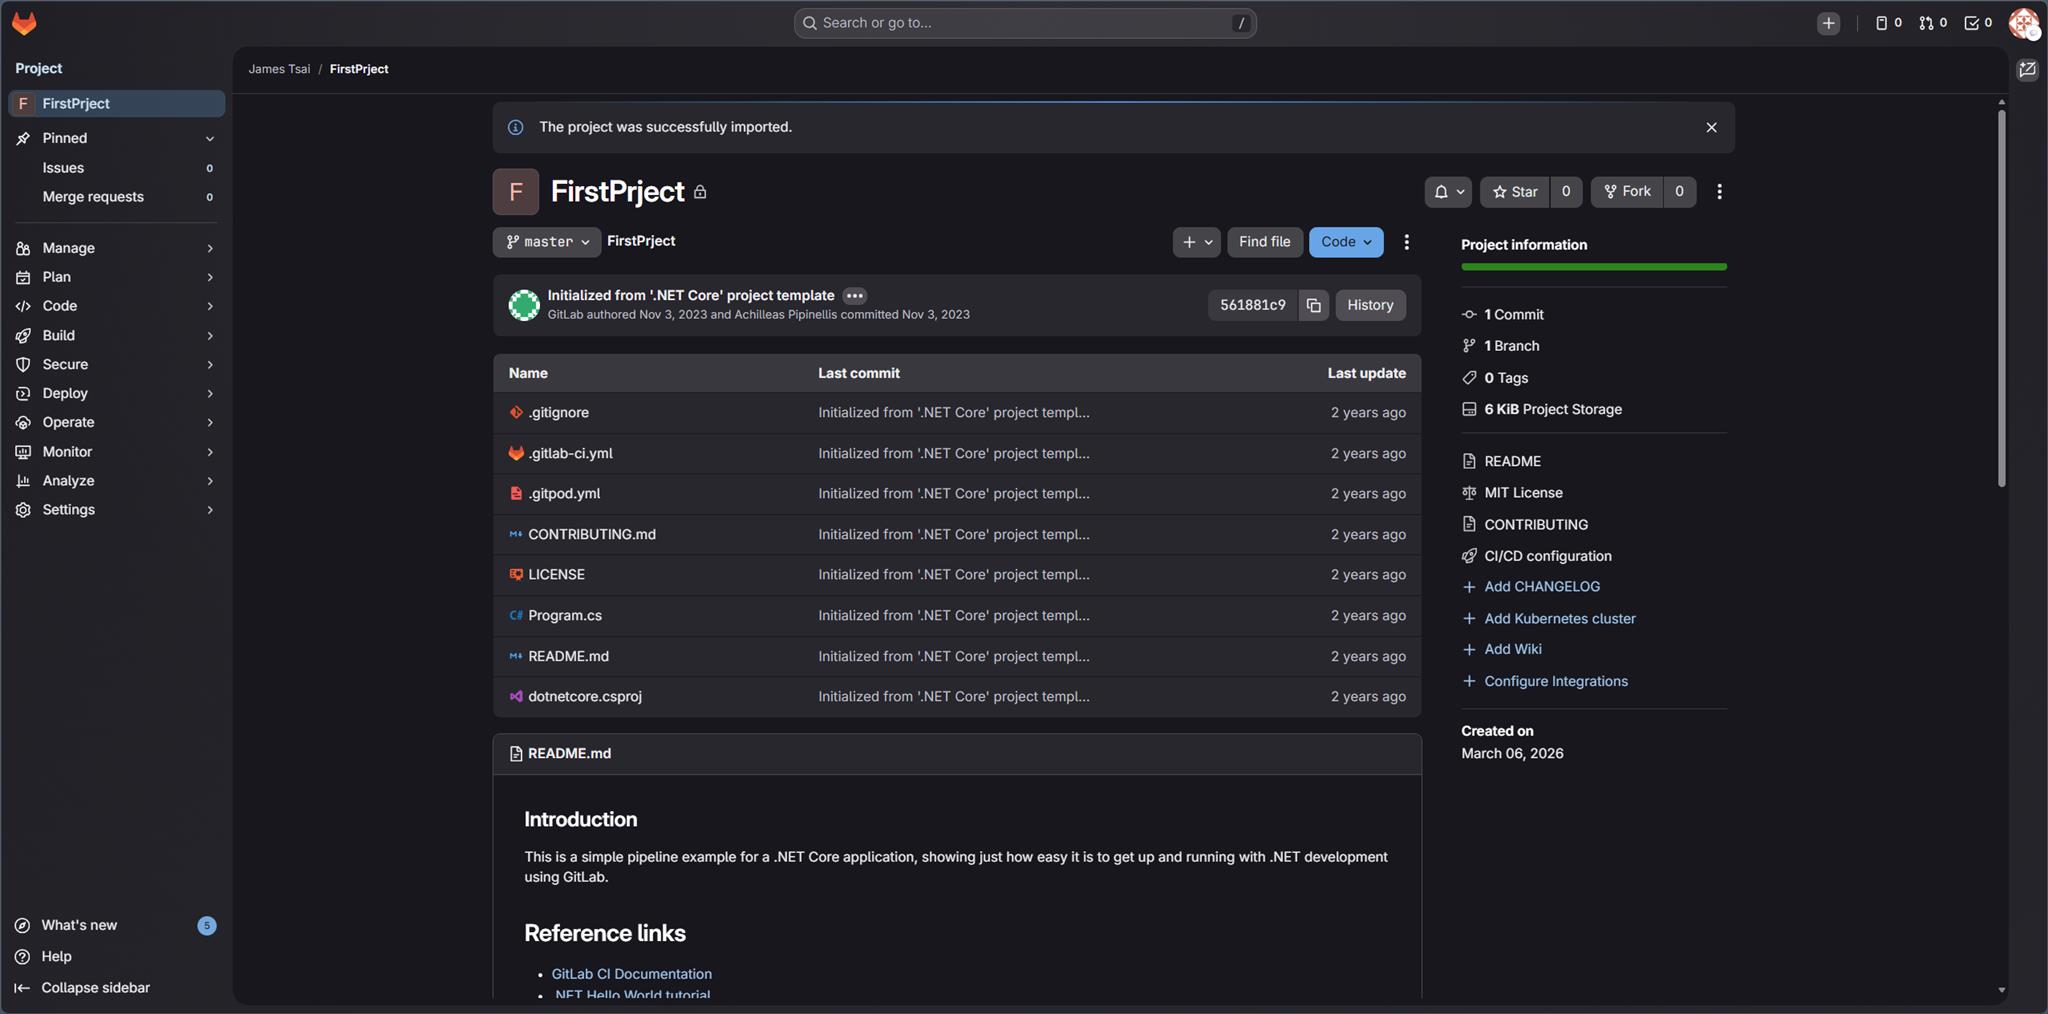The width and height of the screenshot is (2048, 1014).
Task: Star the FirstPrject project
Action: pos(1515,192)
